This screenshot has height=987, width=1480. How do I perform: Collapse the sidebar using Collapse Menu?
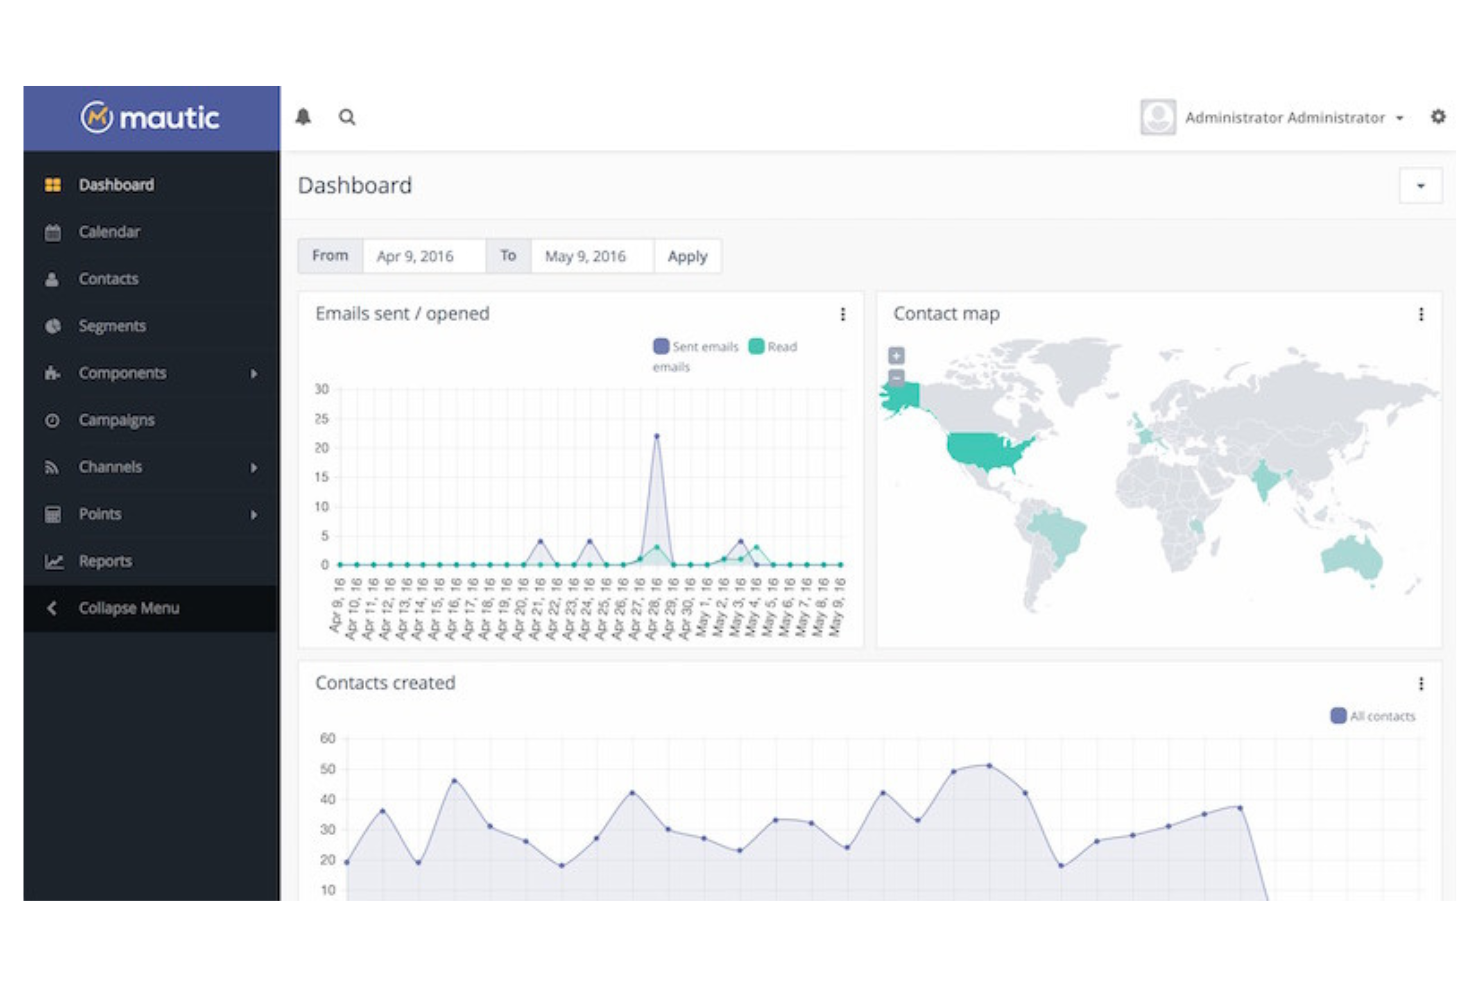point(129,607)
